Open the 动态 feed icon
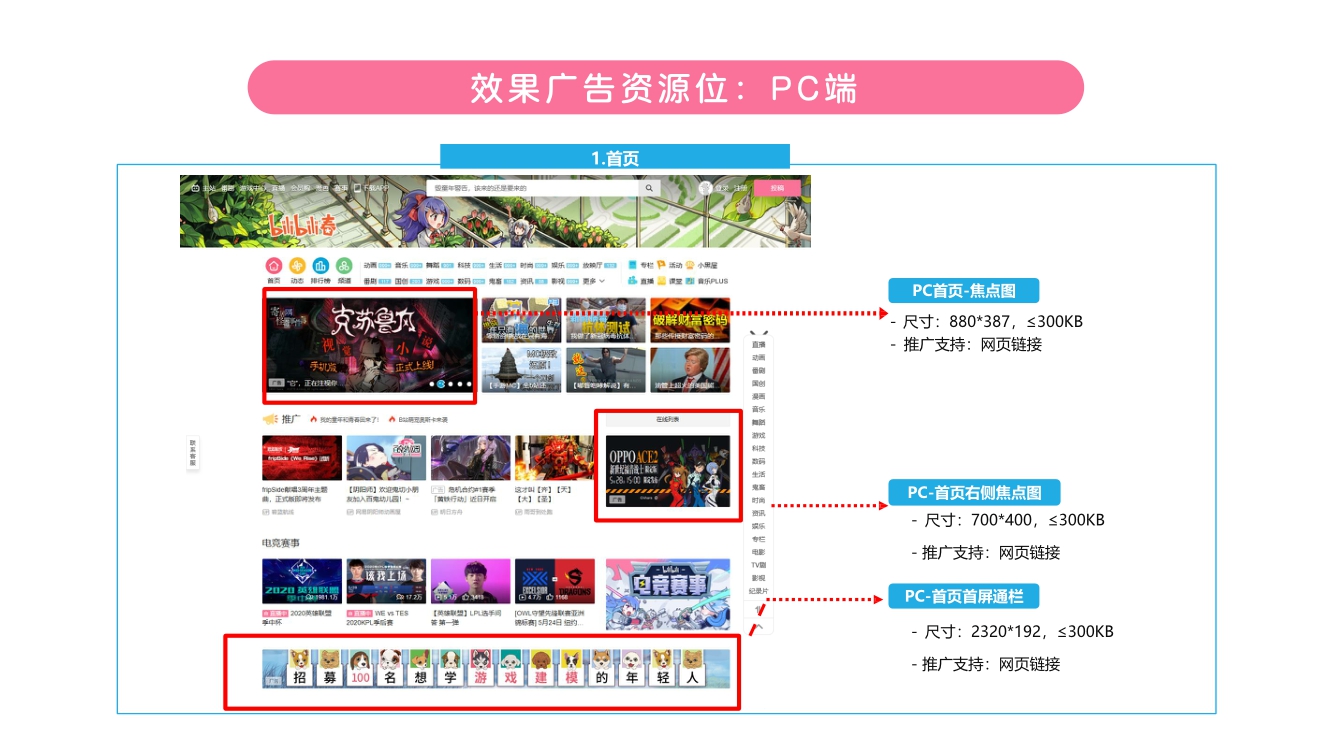 click(x=297, y=266)
